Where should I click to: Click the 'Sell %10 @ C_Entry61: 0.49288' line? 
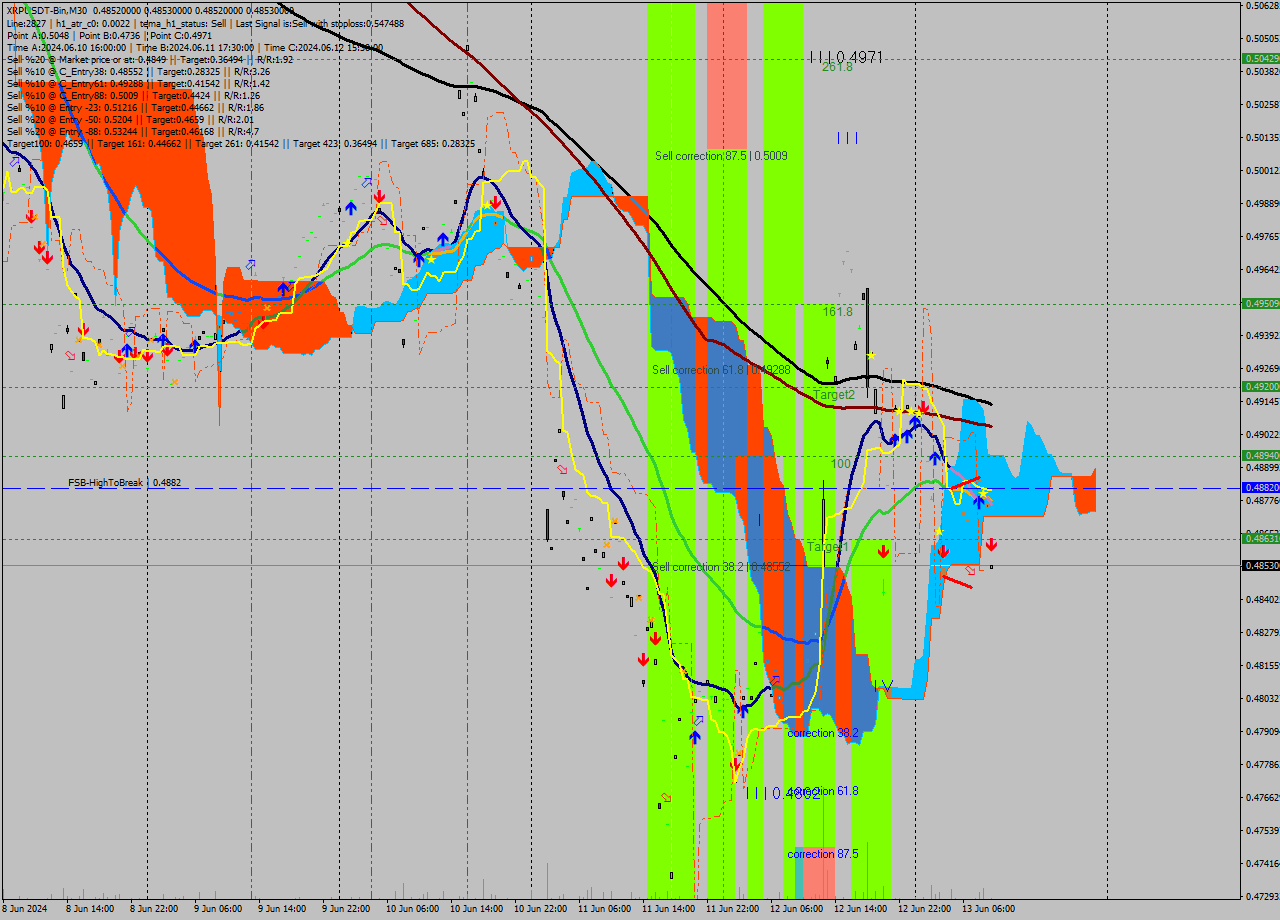tap(138, 83)
